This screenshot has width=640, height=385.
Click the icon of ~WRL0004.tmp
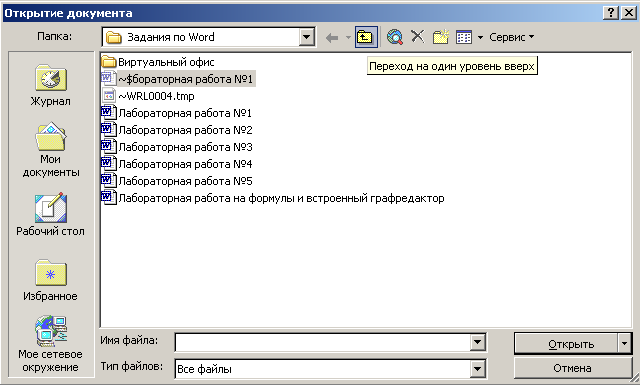[109, 96]
